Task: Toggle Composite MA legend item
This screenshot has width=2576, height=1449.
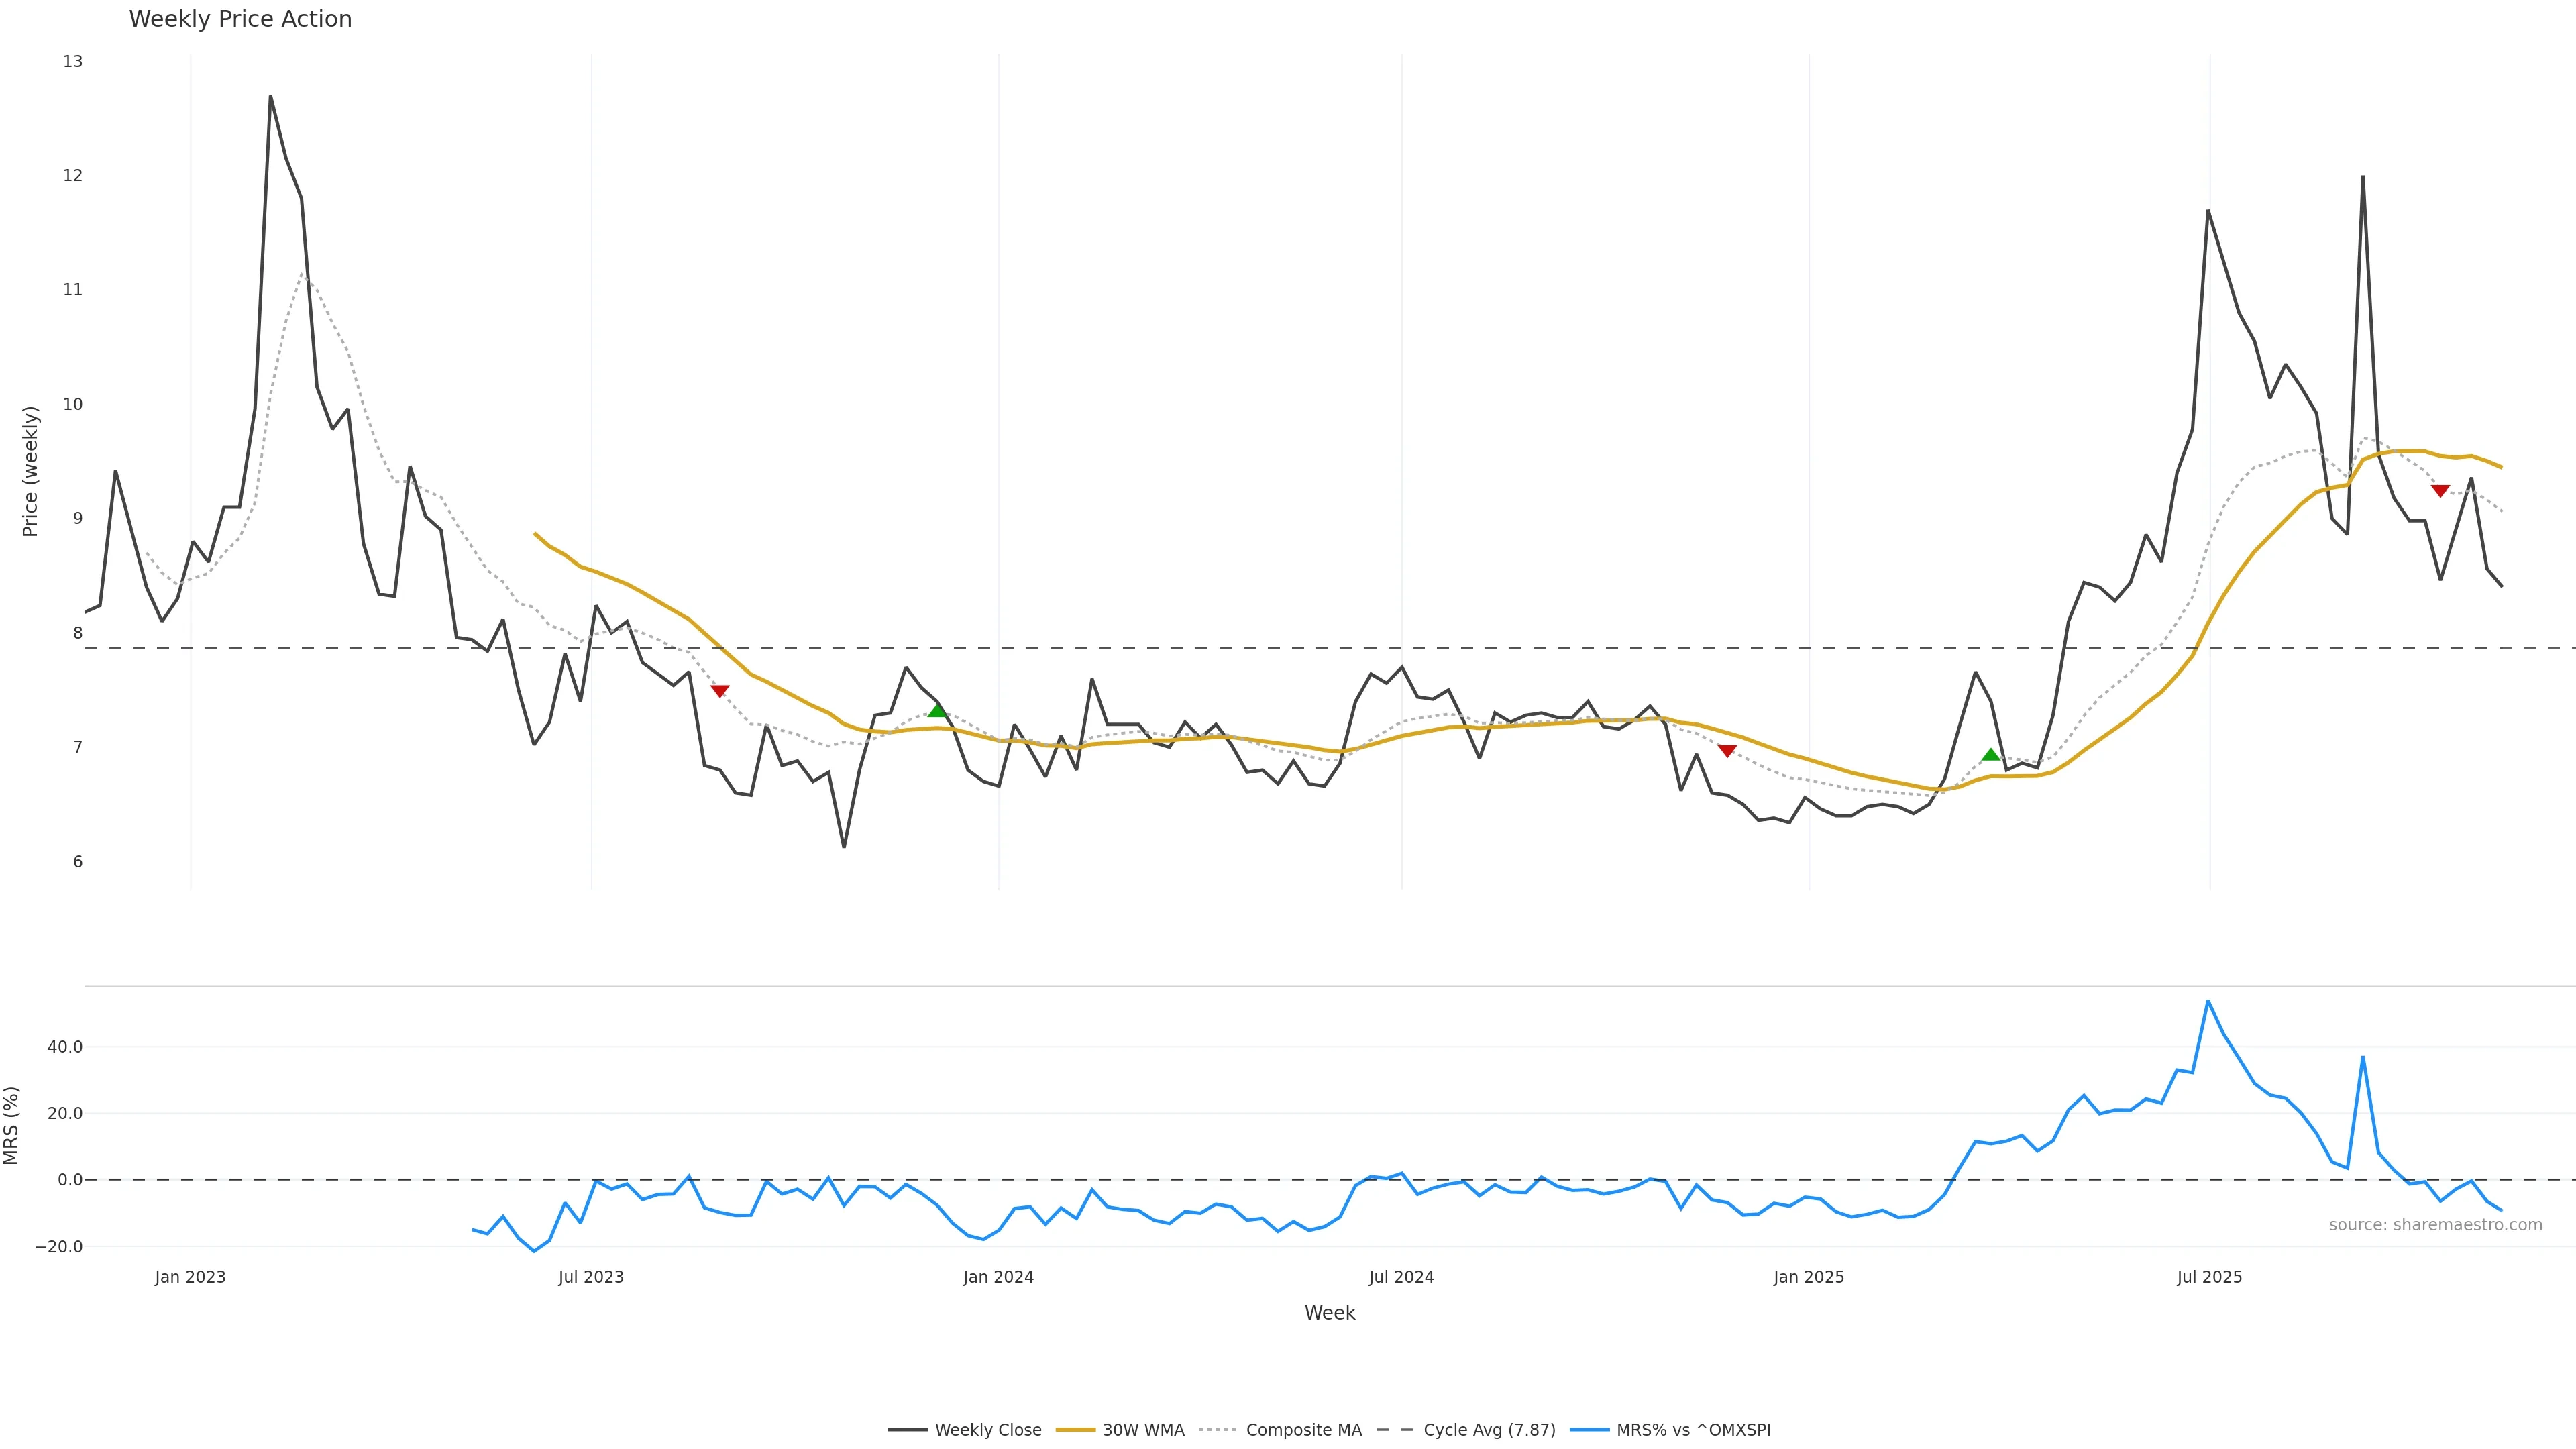Action: click(x=1303, y=1430)
